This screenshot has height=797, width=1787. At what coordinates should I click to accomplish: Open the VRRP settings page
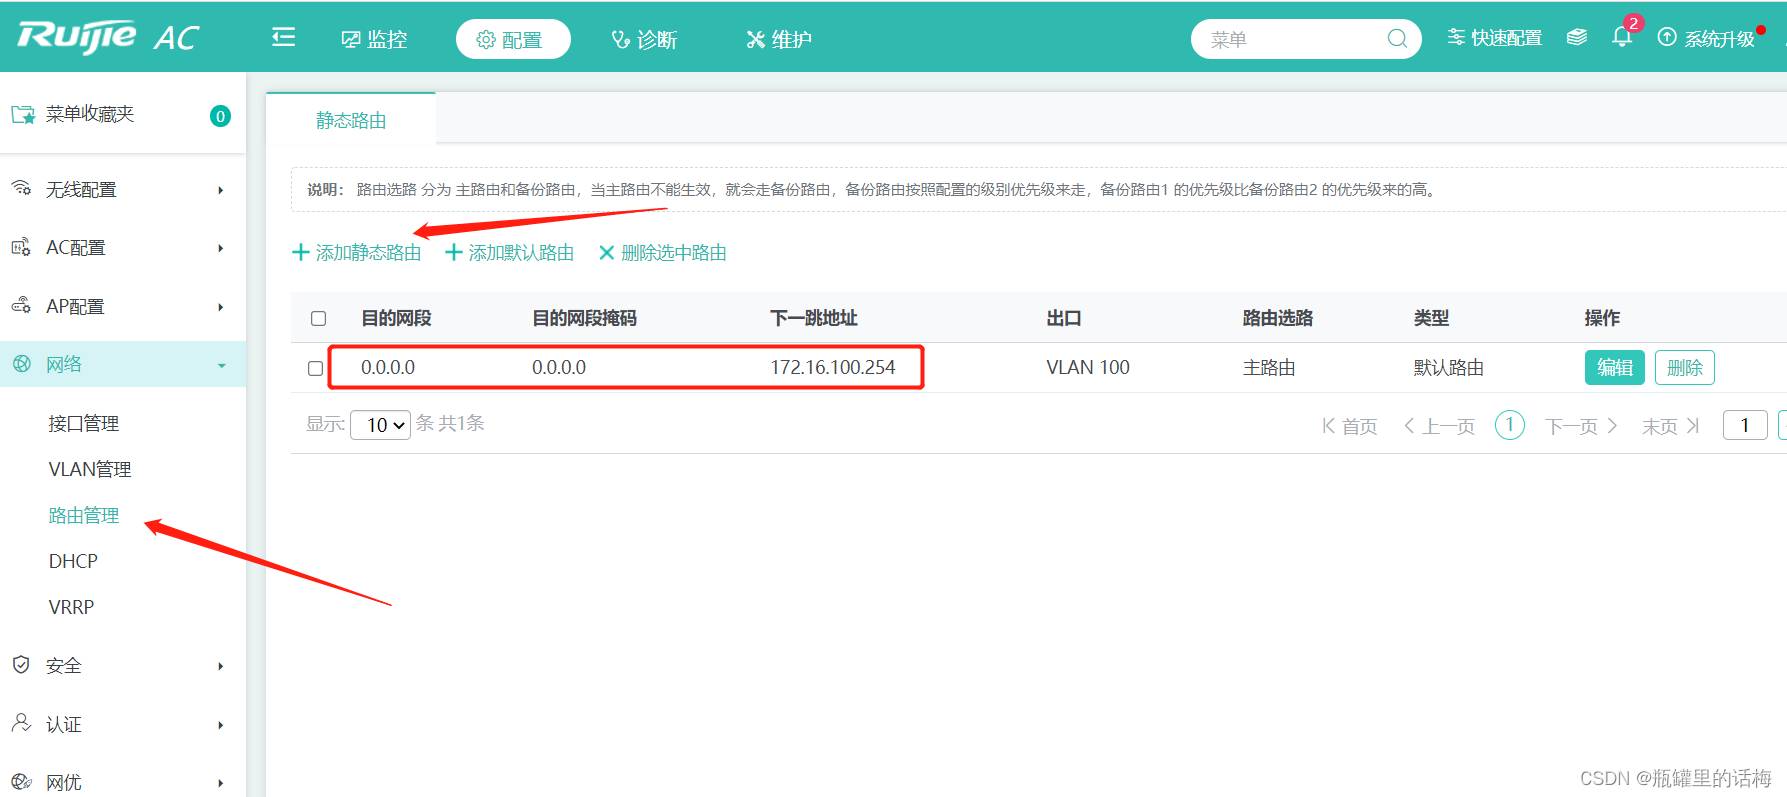(71, 607)
